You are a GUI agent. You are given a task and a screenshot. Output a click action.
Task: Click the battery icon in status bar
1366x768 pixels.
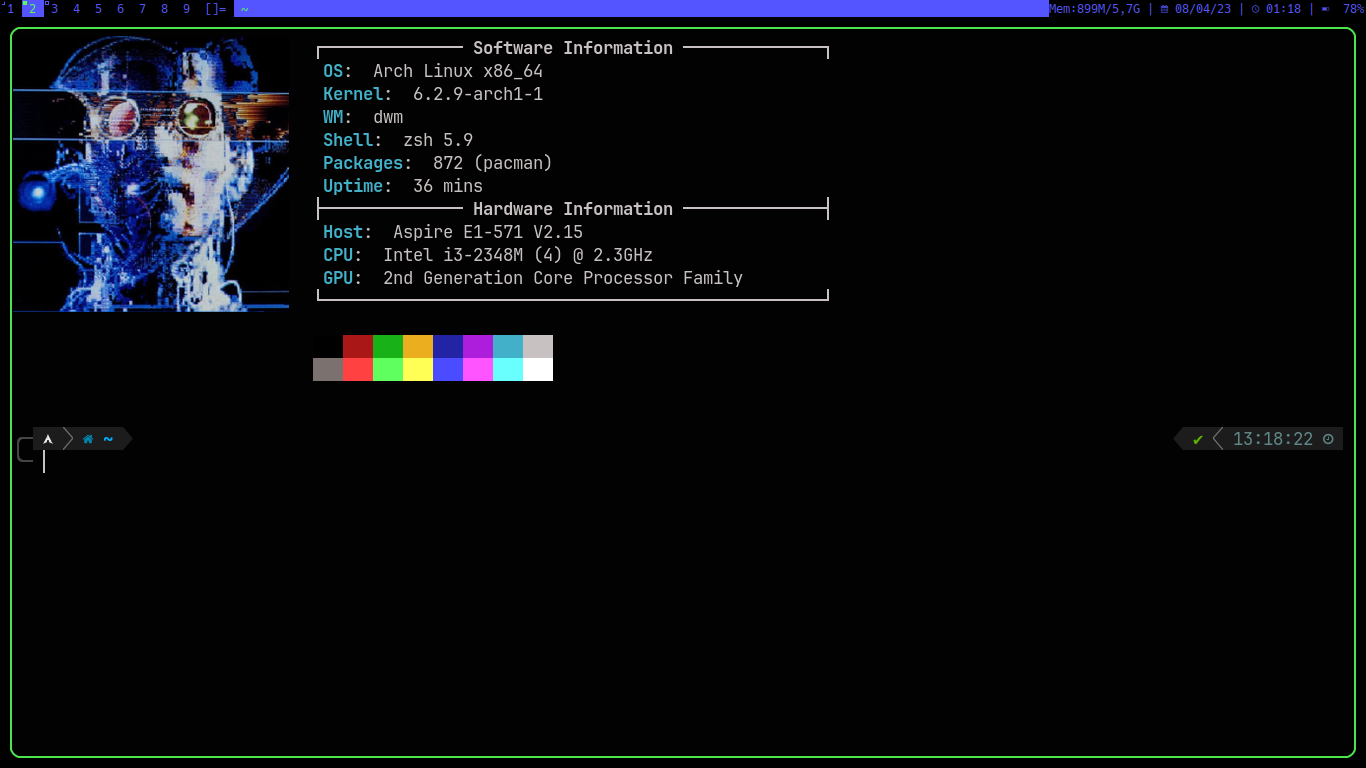pos(1325,9)
